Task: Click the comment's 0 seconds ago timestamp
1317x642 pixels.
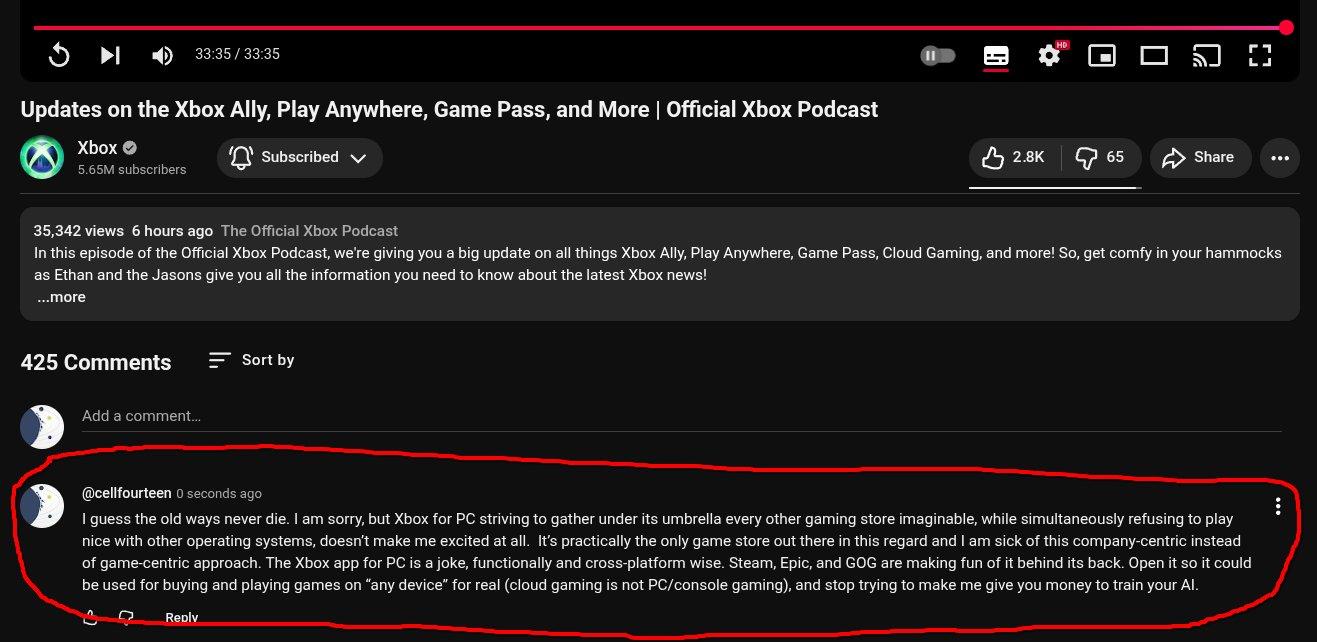Action: [219, 494]
